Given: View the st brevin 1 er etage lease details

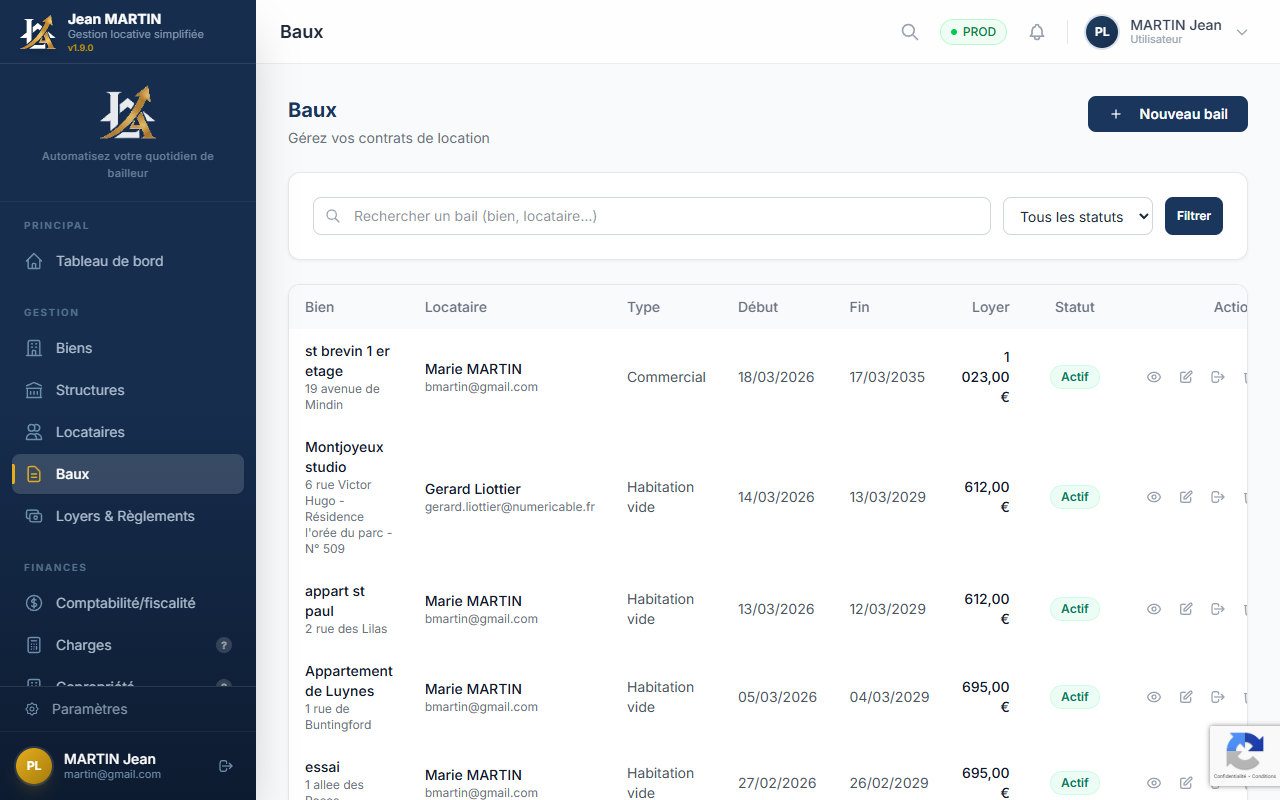Looking at the screenshot, I should (1154, 377).
